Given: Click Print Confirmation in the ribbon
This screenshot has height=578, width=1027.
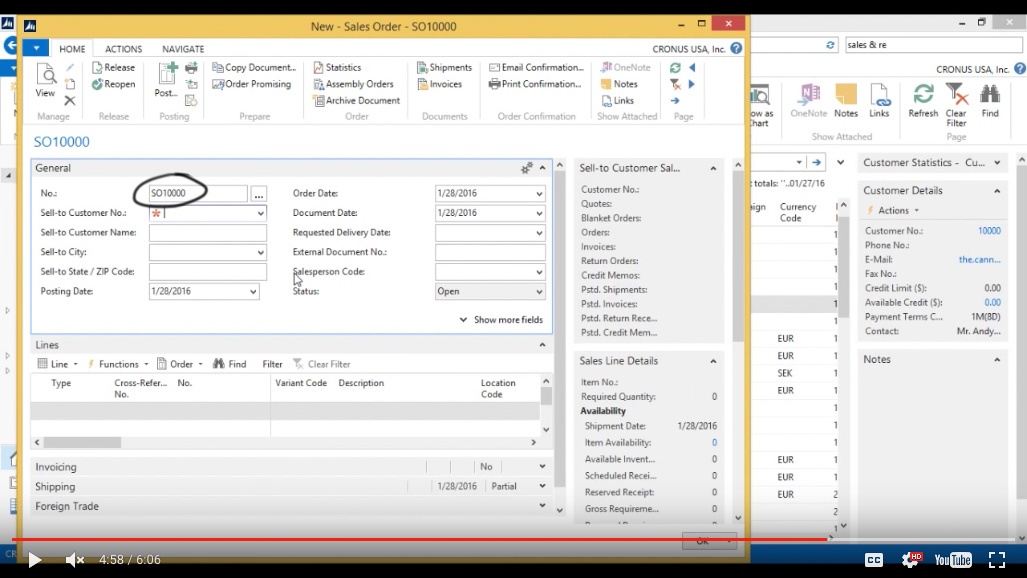Looking at the screenshot, I should [x=535, y=84].
